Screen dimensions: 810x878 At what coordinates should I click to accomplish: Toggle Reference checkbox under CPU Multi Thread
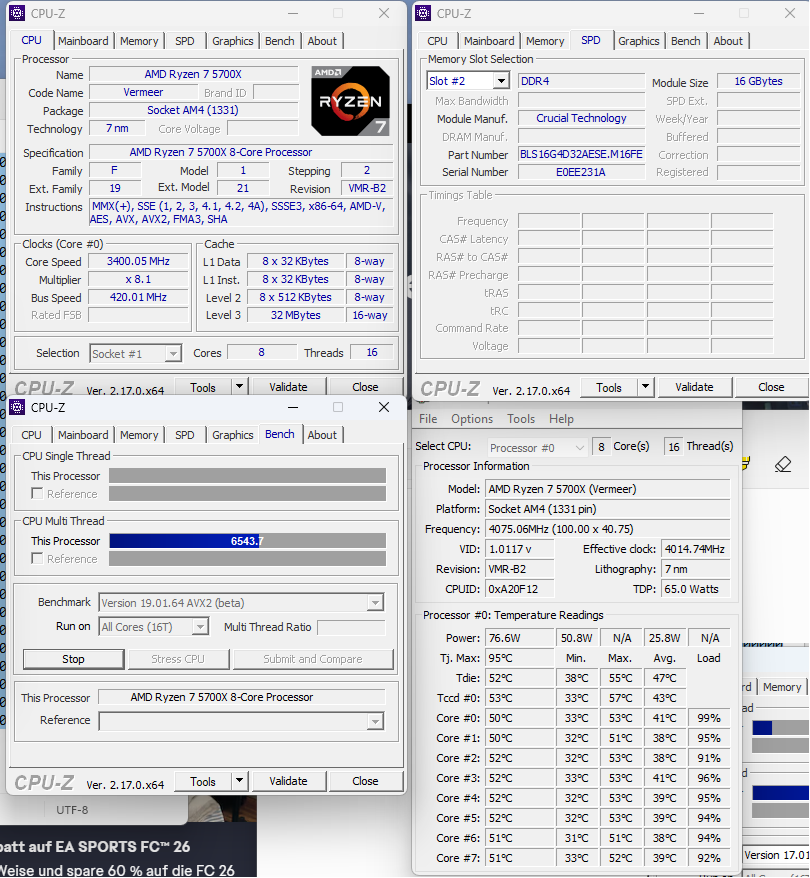pyautogui.click(x=37, y=558)
